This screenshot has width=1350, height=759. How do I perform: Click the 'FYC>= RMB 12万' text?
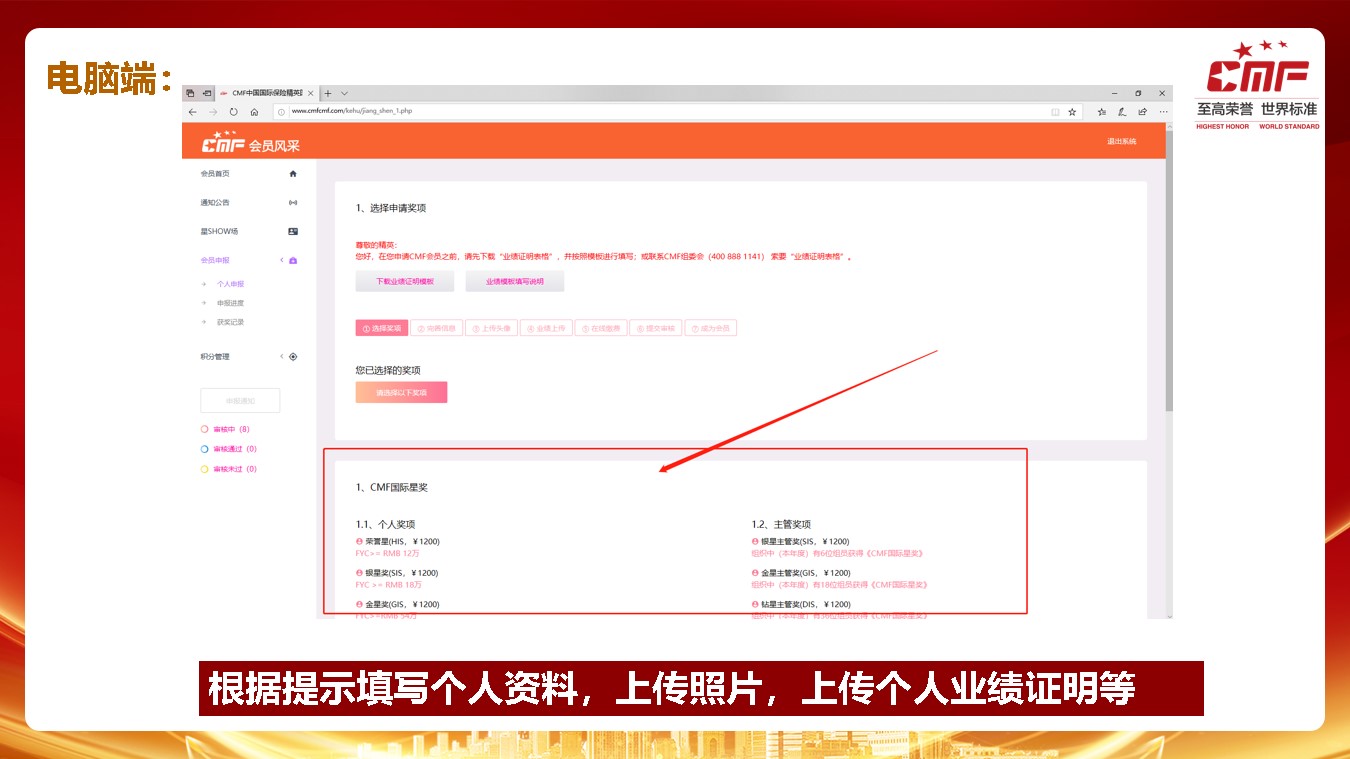tap(387, 553)
